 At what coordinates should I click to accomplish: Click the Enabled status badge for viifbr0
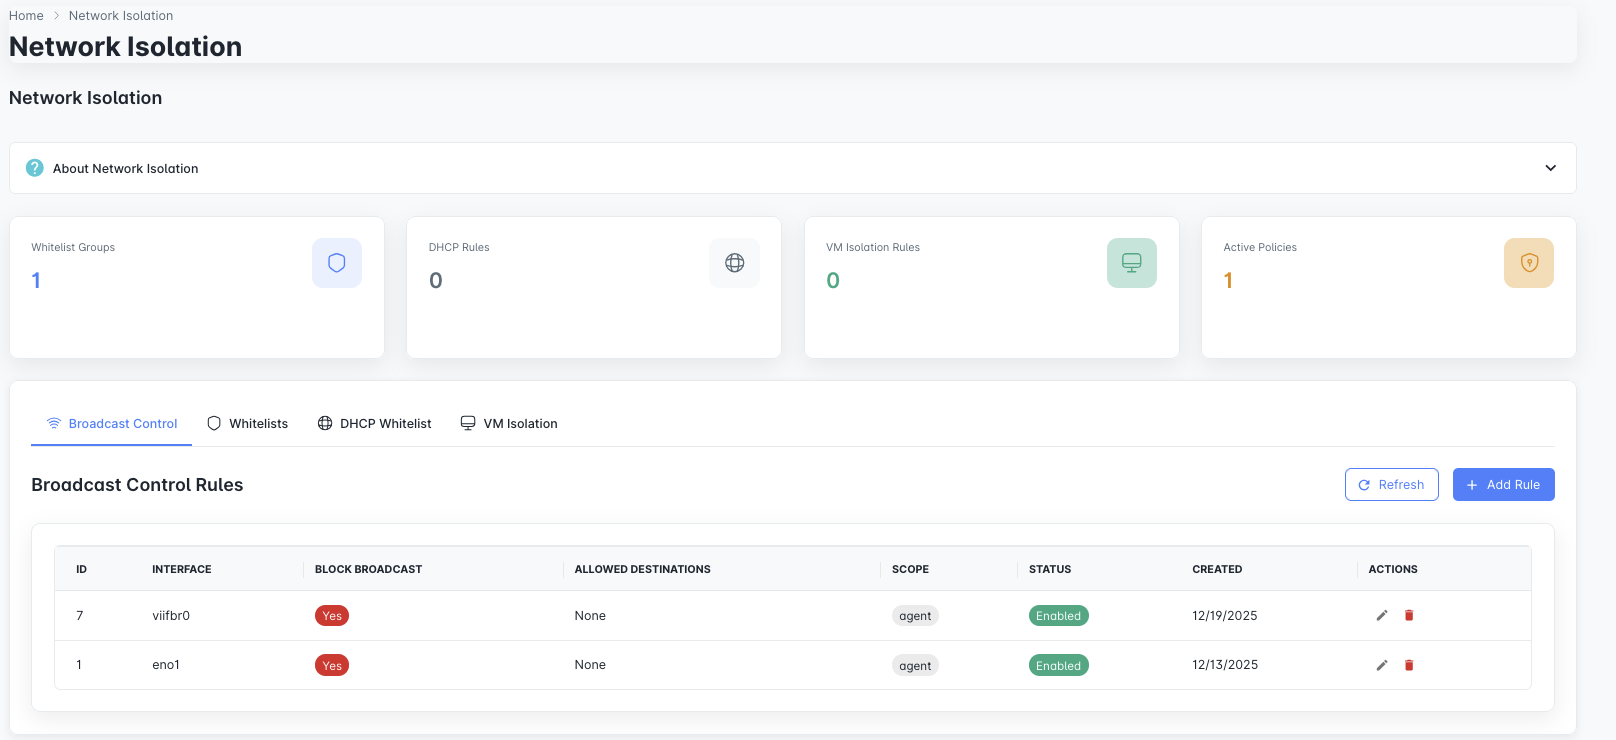(x=1058, y=616)
